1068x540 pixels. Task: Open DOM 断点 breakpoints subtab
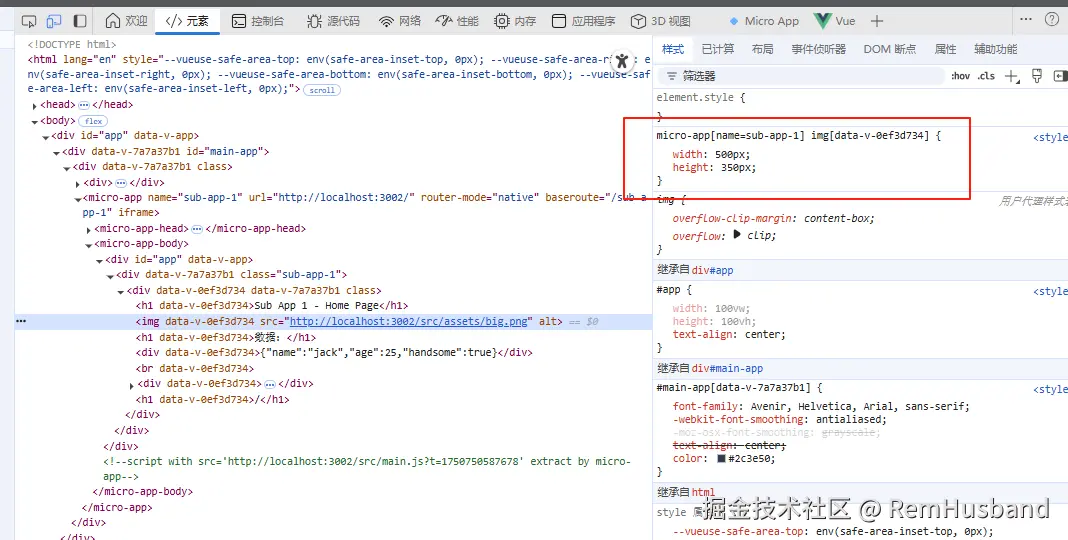[890, 49]
